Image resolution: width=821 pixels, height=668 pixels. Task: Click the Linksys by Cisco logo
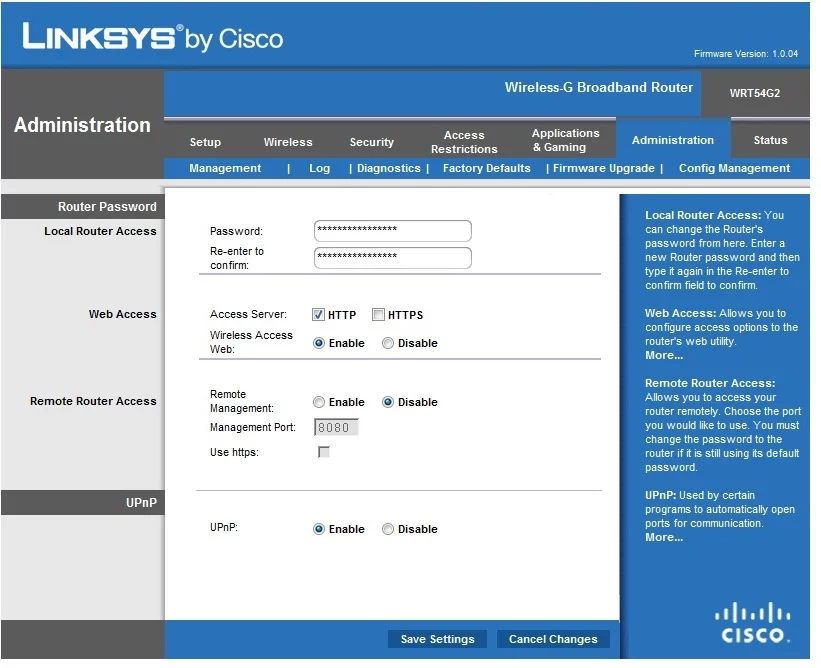pyautogui.click(x=152, y=38)
